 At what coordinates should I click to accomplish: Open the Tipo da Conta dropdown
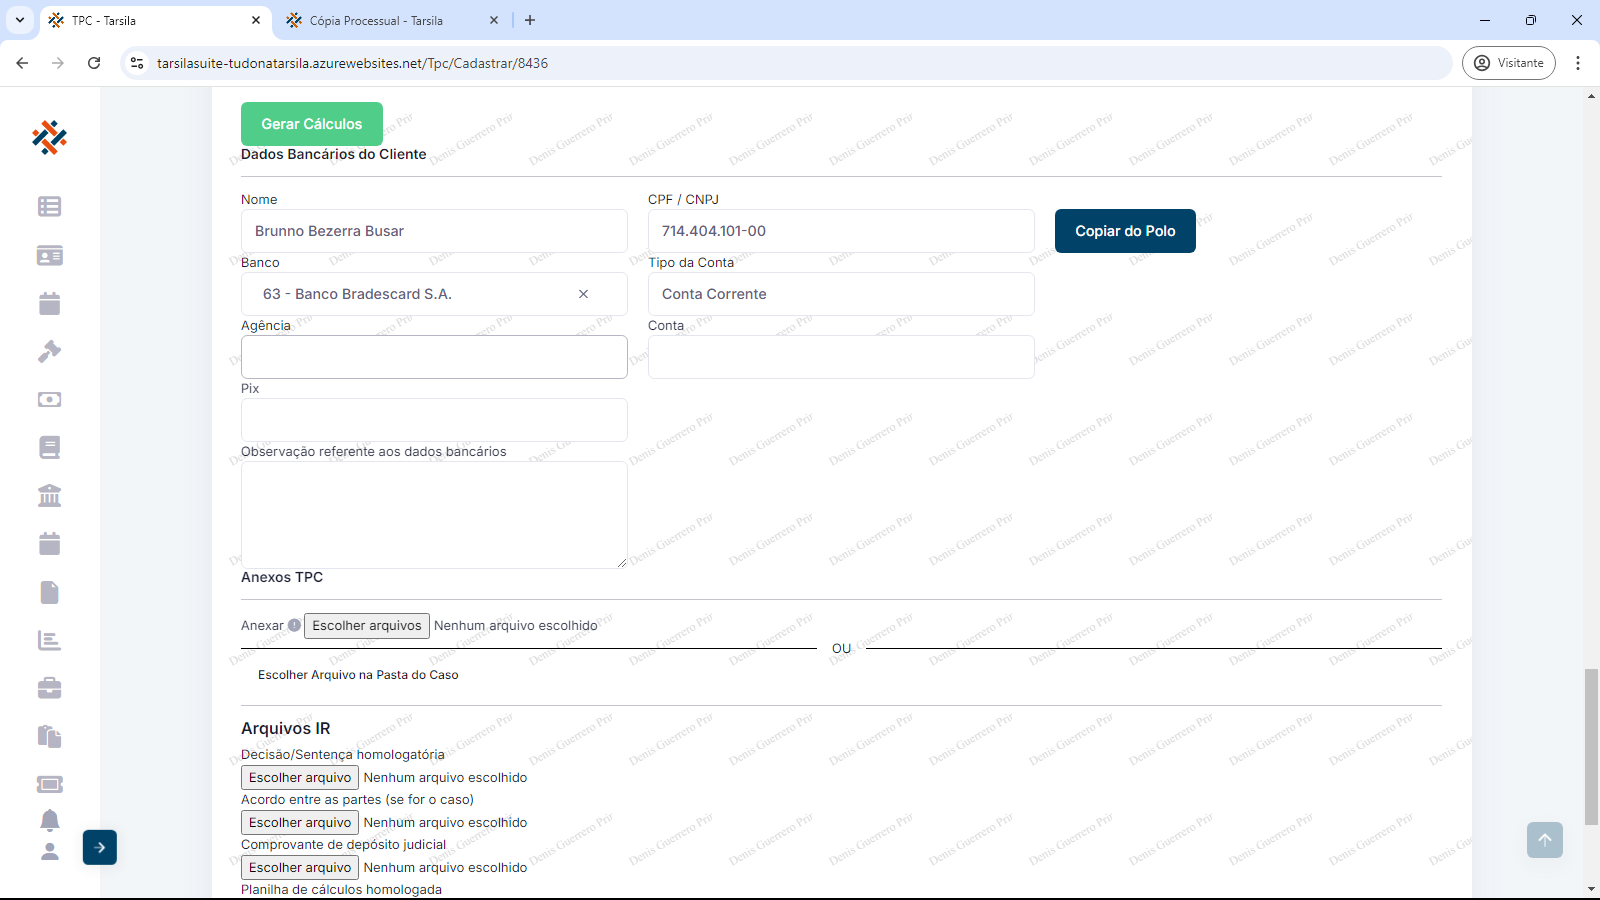click(x=840, y=294)
